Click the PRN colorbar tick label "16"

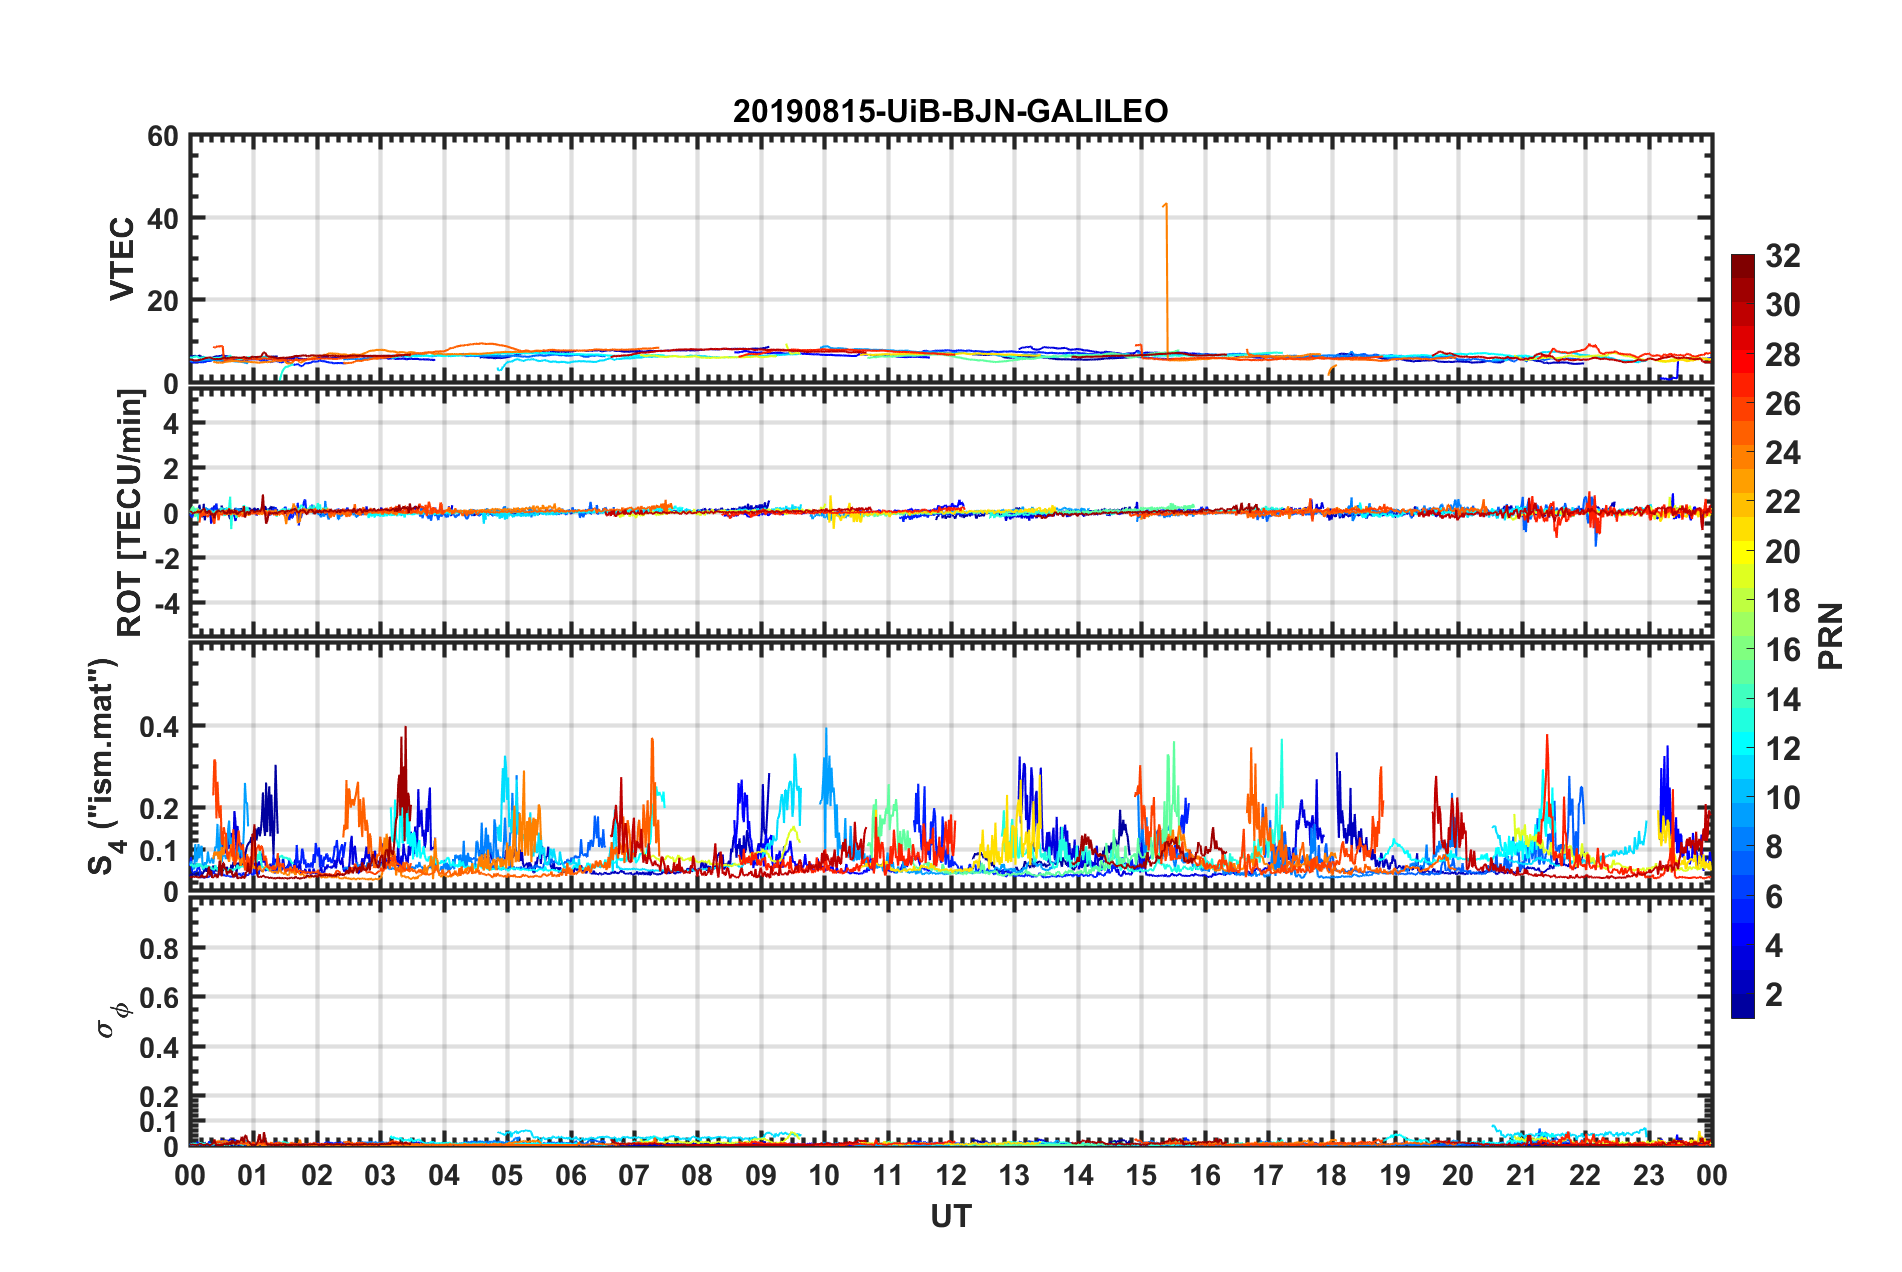click(x=1783, y=650)
